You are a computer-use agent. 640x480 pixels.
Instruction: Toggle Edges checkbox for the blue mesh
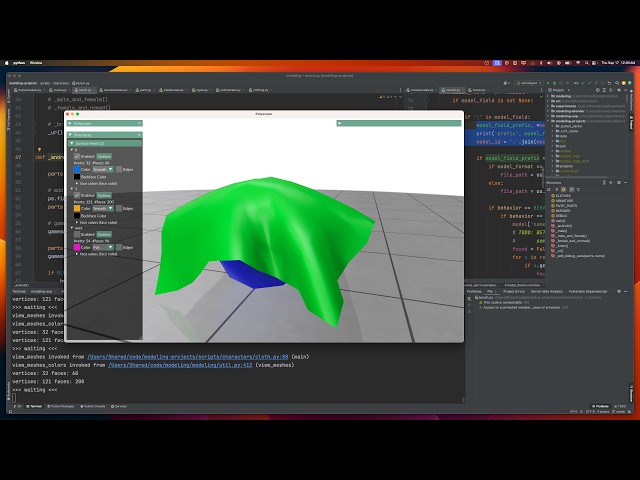[119, 169]
